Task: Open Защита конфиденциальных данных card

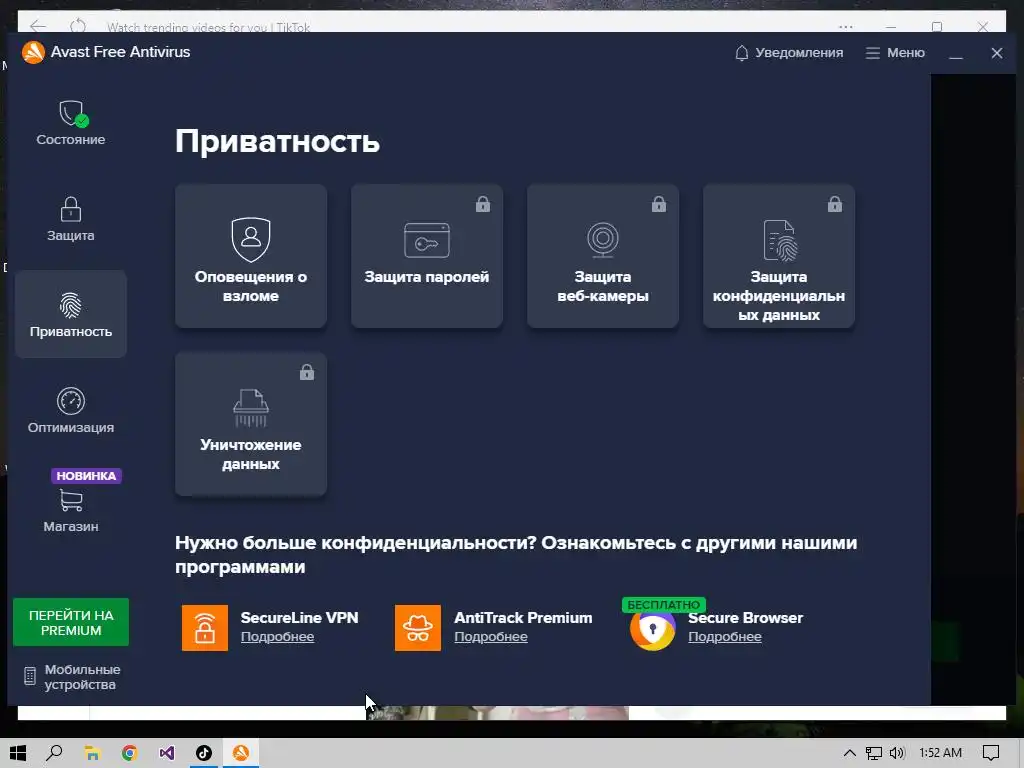Action: [779, 256]
